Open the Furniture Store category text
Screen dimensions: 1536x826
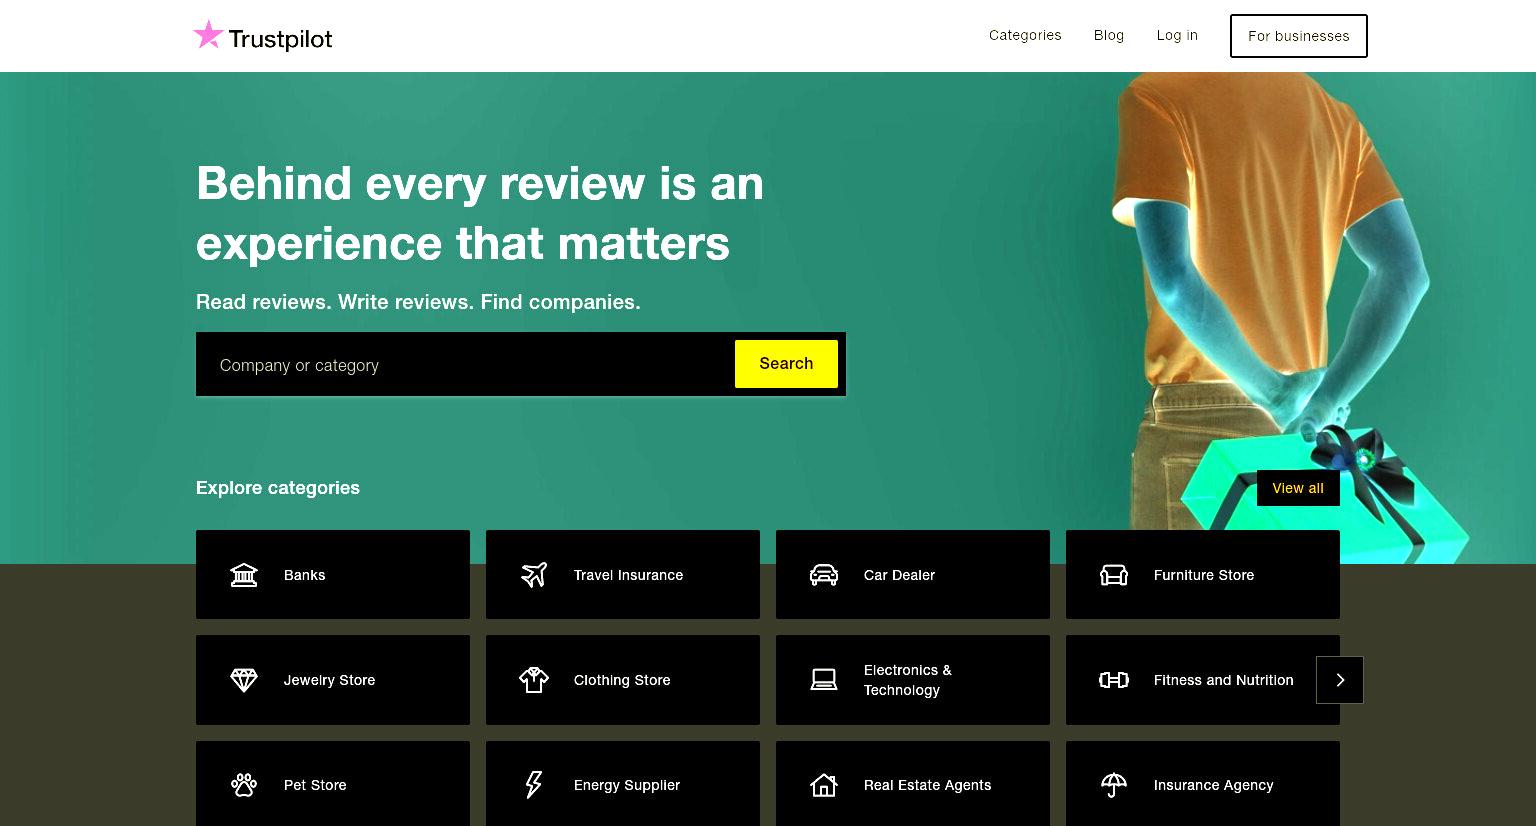point(1204,575)
